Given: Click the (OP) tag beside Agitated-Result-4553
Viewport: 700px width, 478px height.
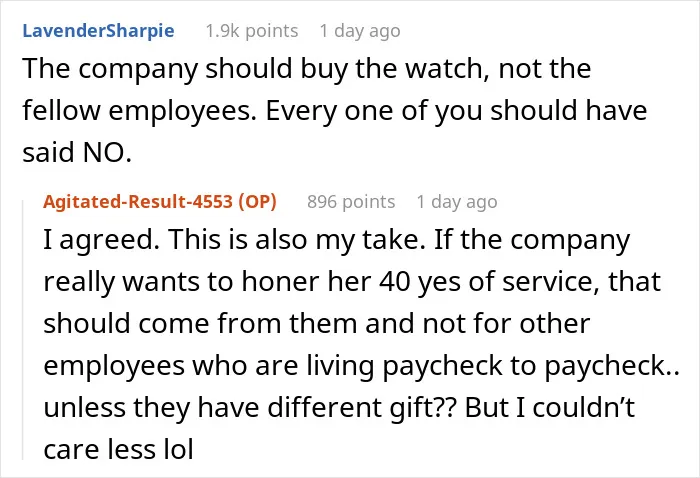Looking at the screenshot, I should [x=258, y=202].
